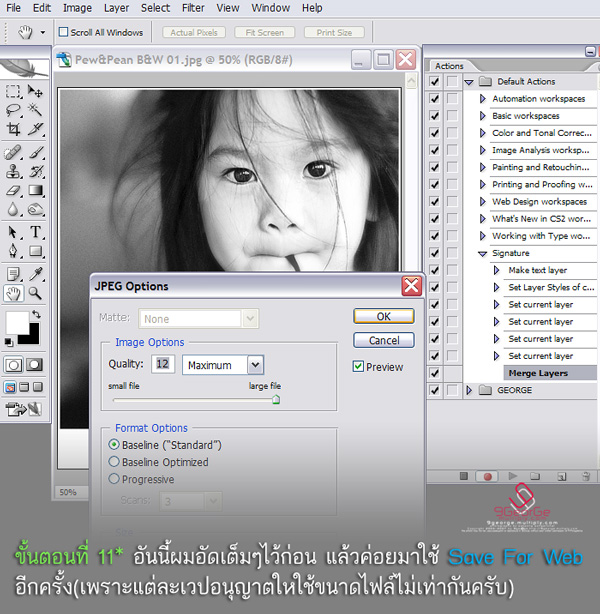The width and height of the screenshot is (600, 614).
Task: Reset default foreground and background colors
Action: pos(8,343)
